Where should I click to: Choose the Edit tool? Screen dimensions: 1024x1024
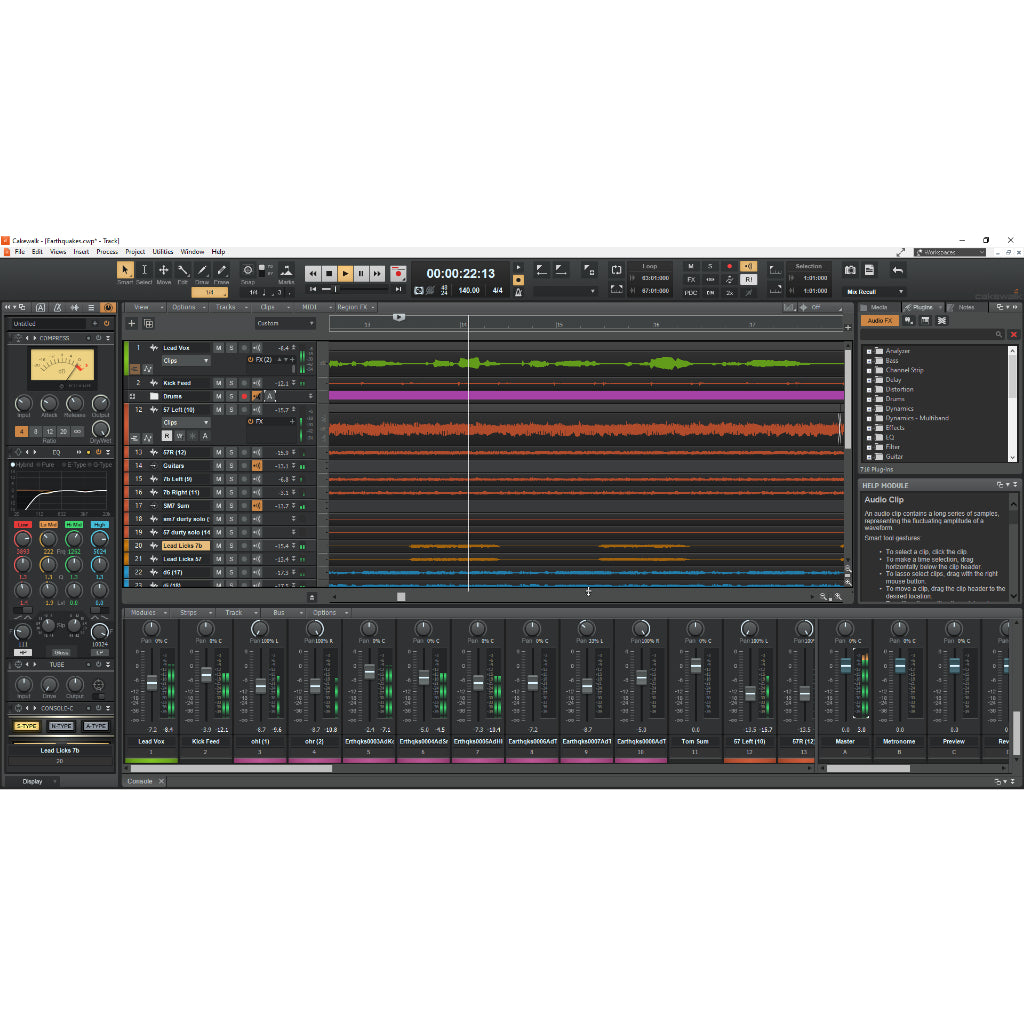[x=183, y=270]
